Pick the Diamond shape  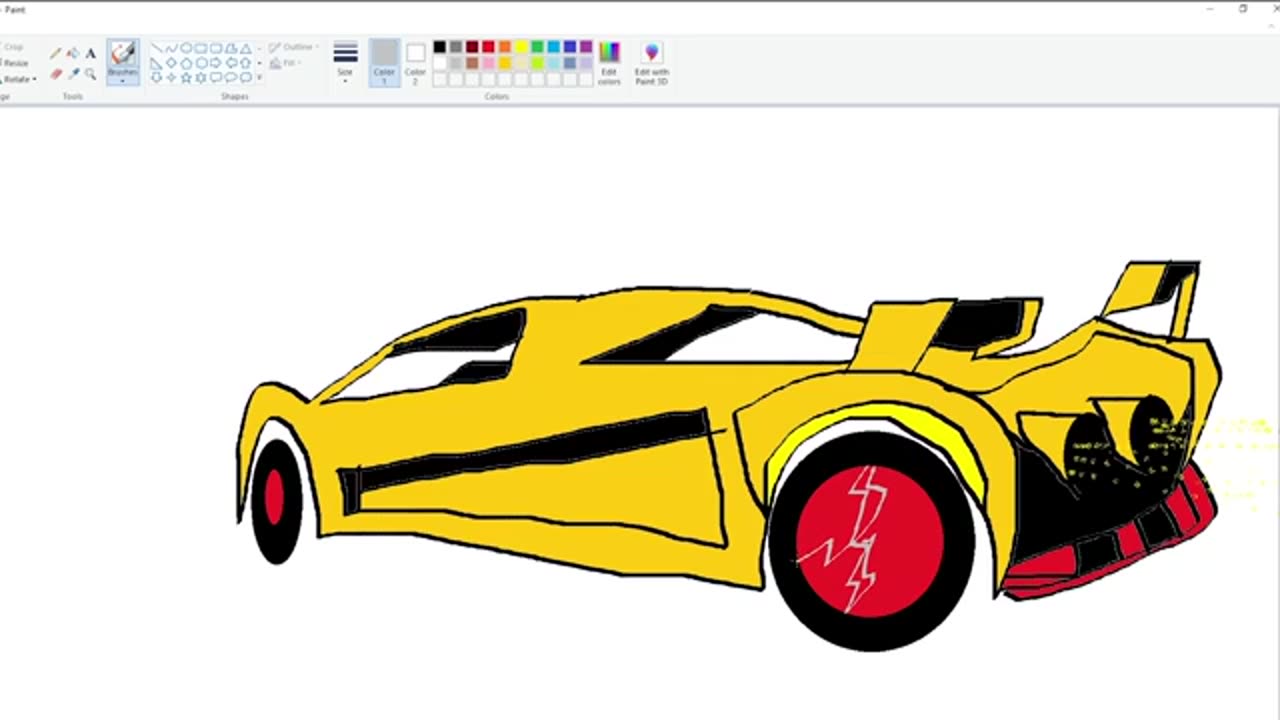click(x=171, y=63)
